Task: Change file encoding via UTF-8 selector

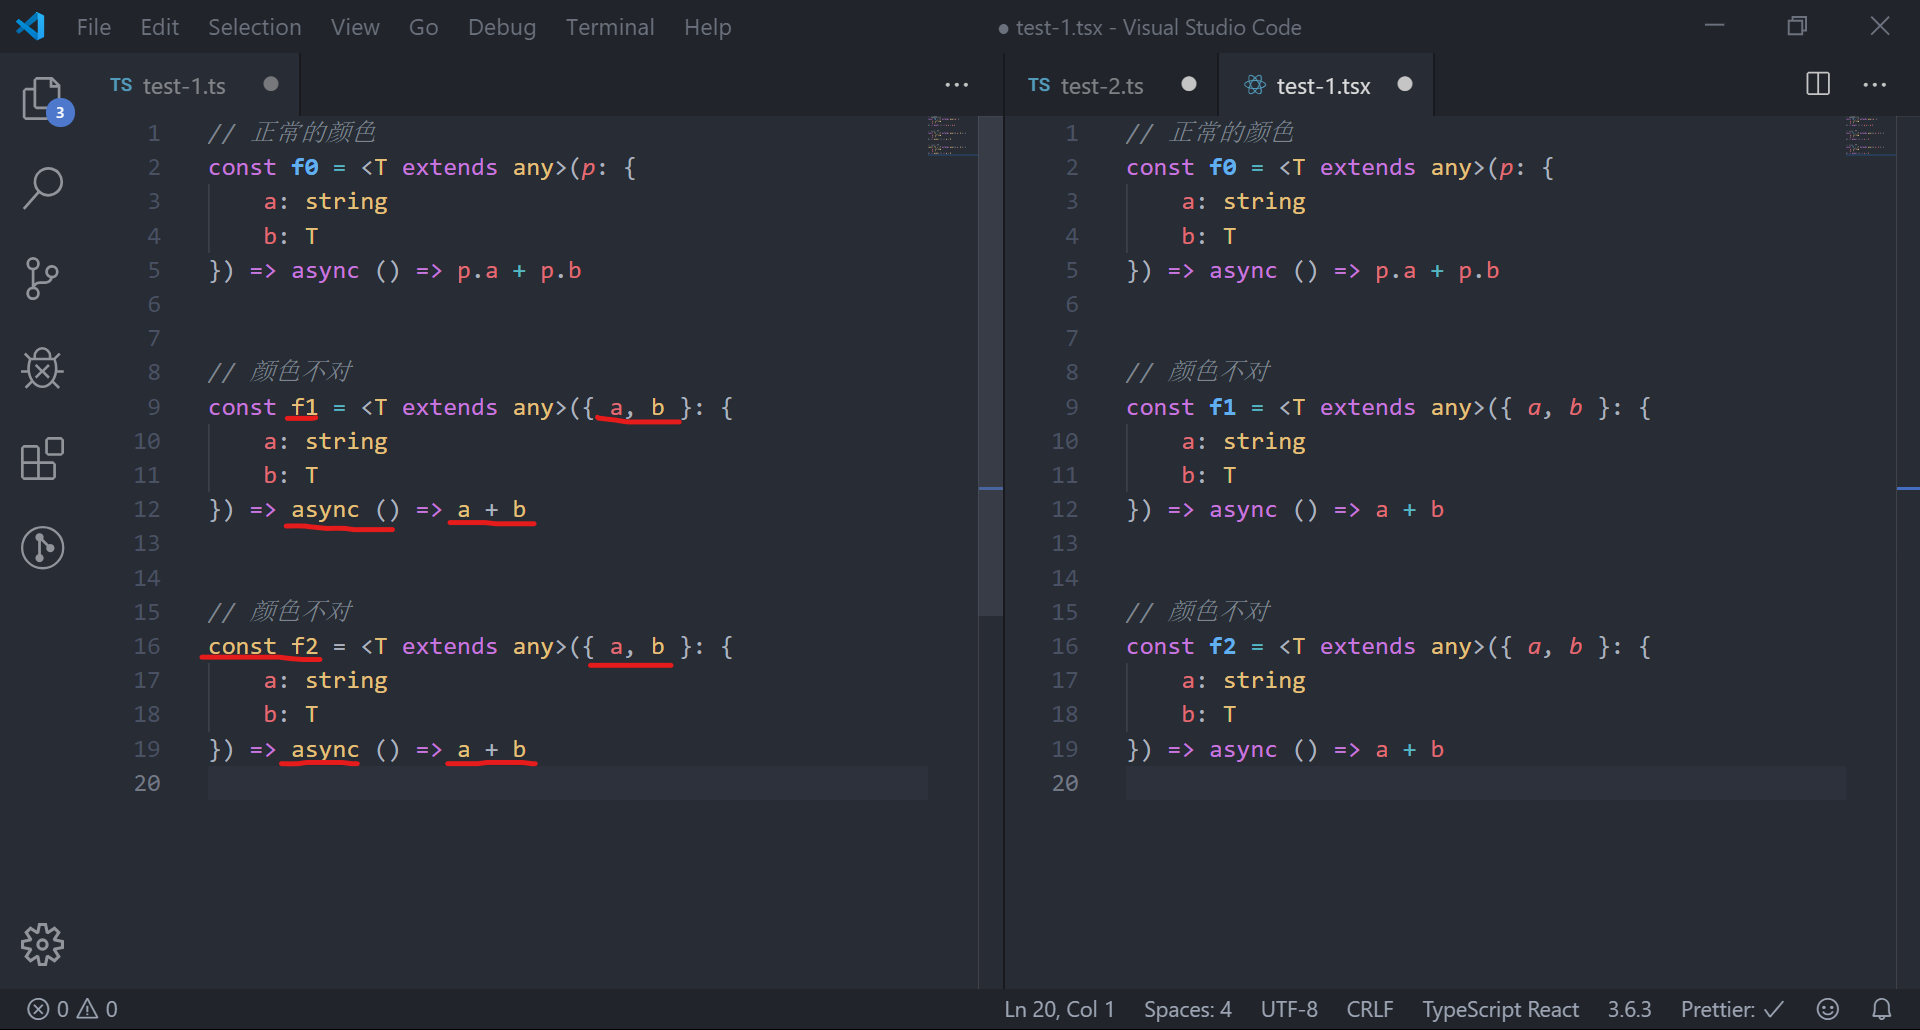Action: [1289, 1009]
